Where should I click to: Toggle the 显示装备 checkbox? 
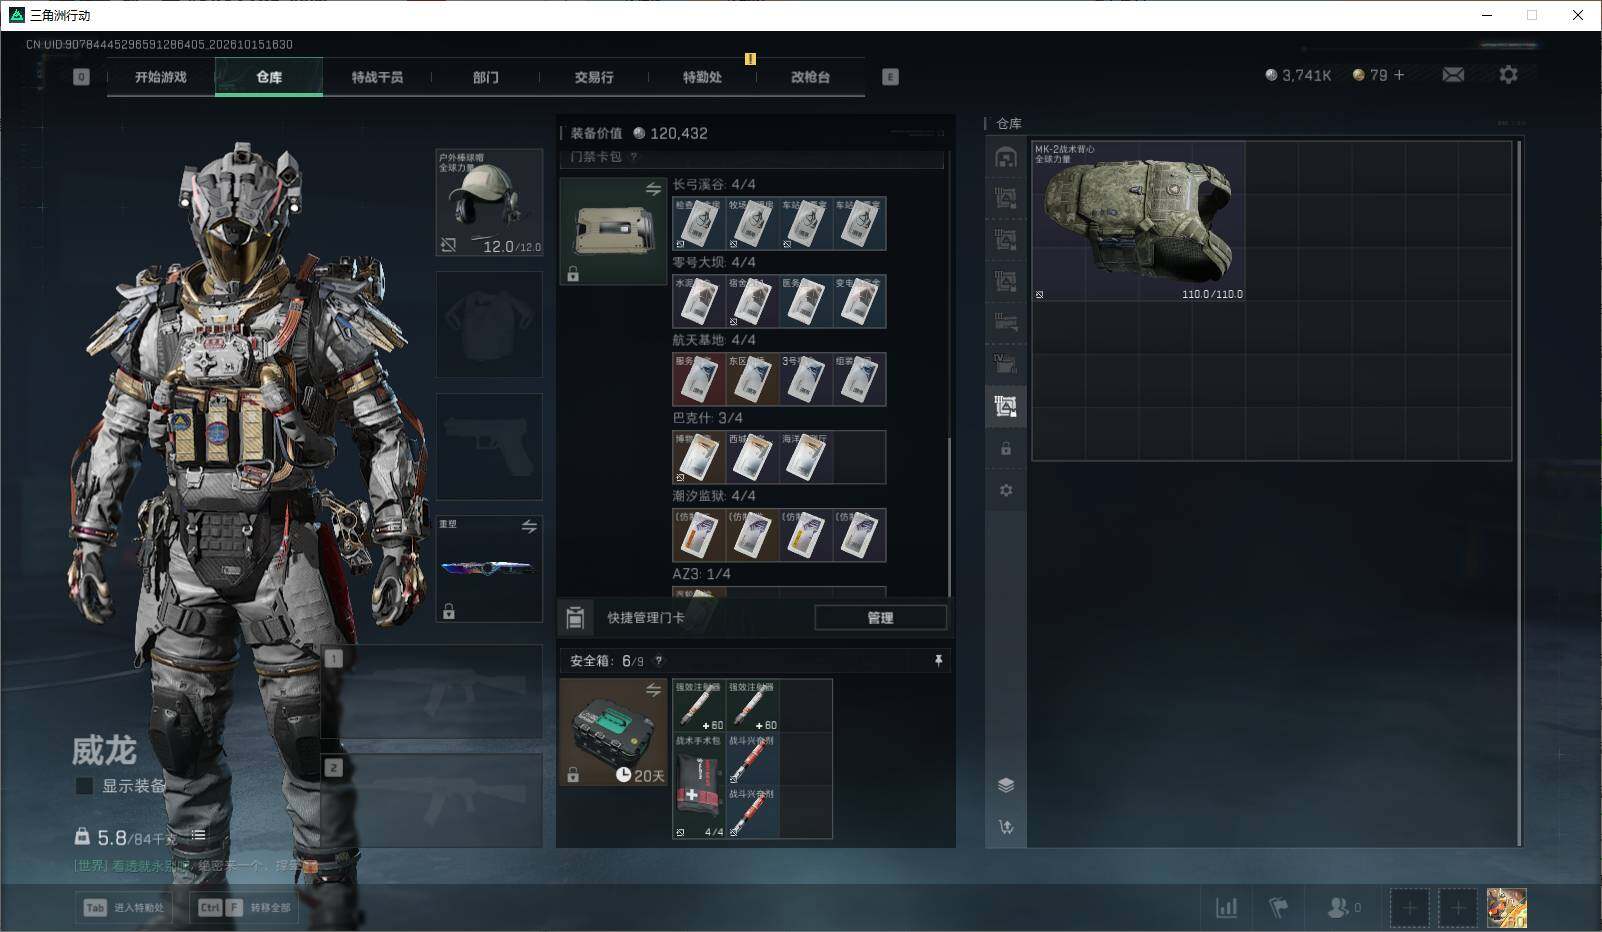point(85,786)
